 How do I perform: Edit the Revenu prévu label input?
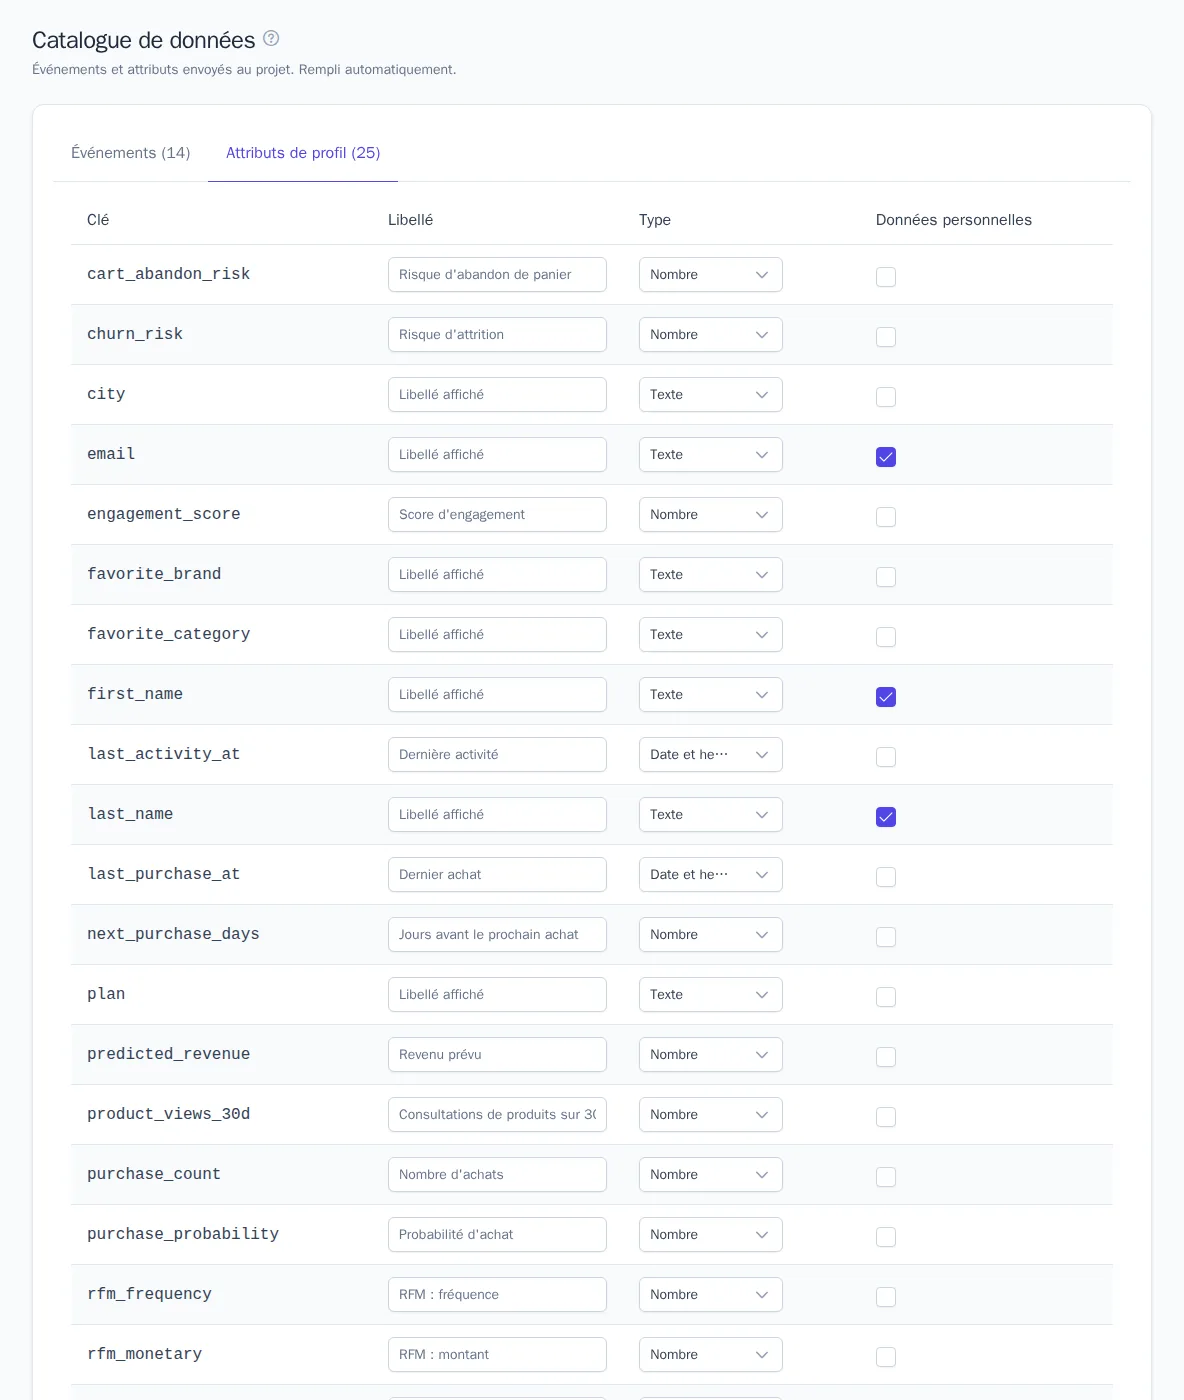tap(497, 1055)
